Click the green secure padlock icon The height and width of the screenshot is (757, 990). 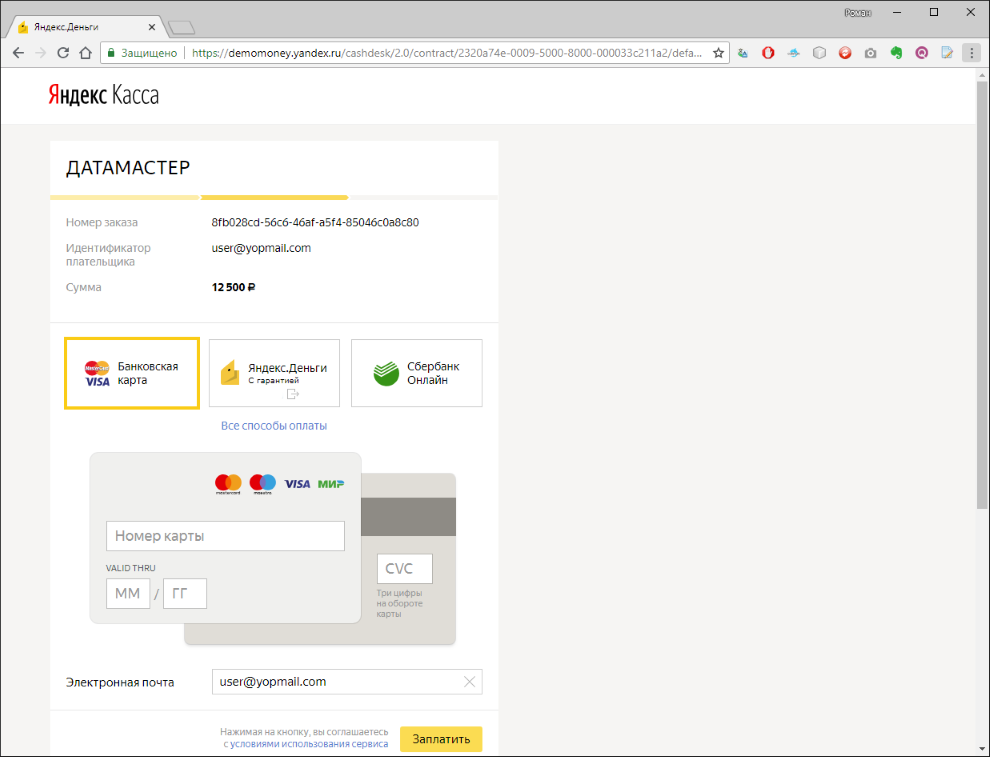pos(111,53)
